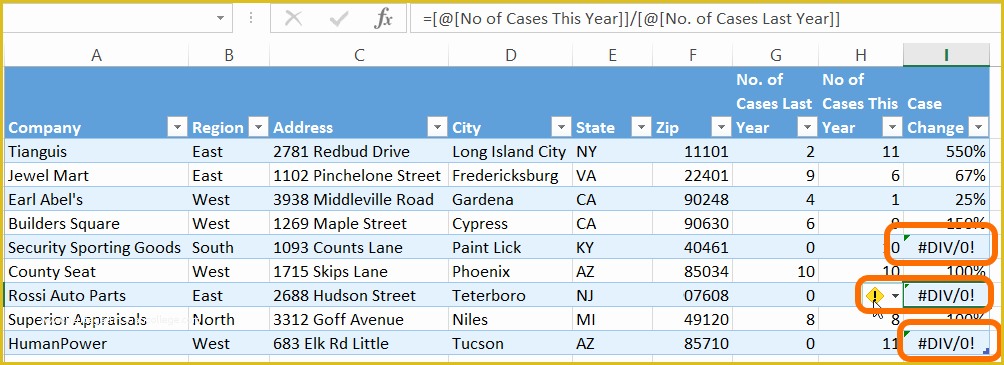Click the formula bar three-dot resize handle
The height and width of the screenshot is (365, 1004).
(250, 19)
